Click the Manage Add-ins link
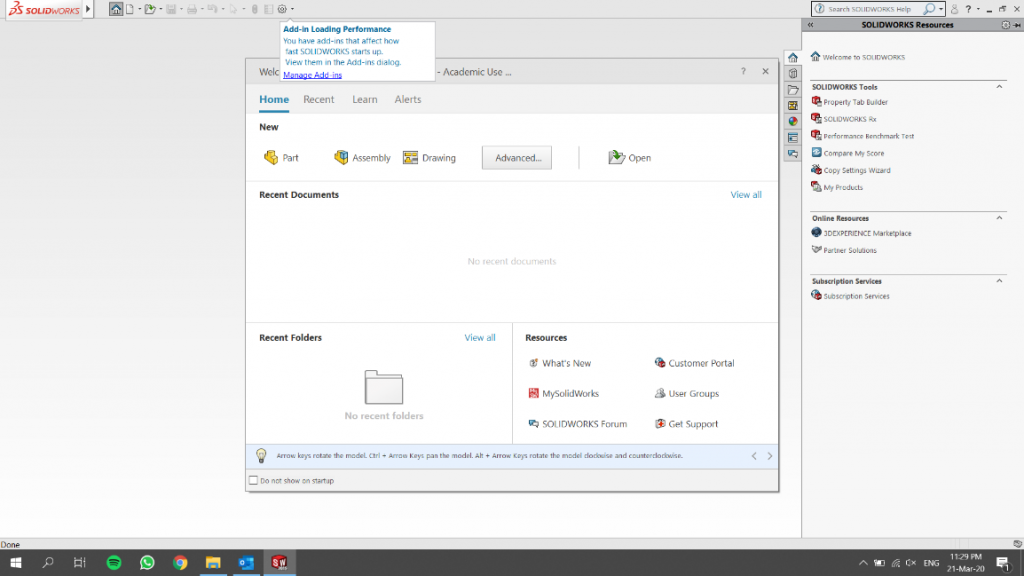The width and height of the screenshot is (1024, 576). click(x=312, y=75)
